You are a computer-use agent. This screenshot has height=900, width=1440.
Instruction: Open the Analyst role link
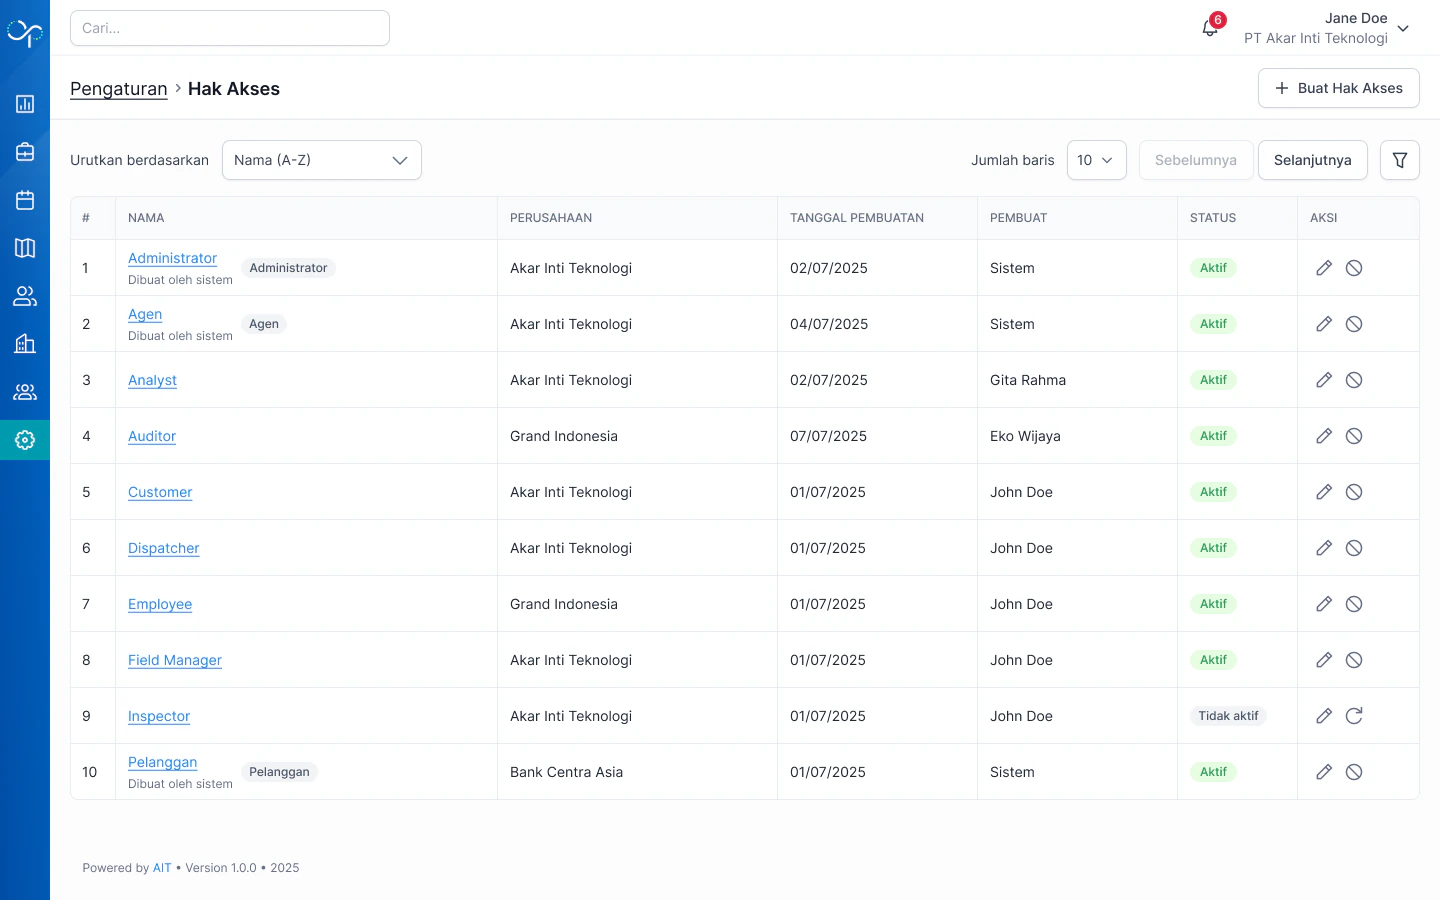pos(152,380)
